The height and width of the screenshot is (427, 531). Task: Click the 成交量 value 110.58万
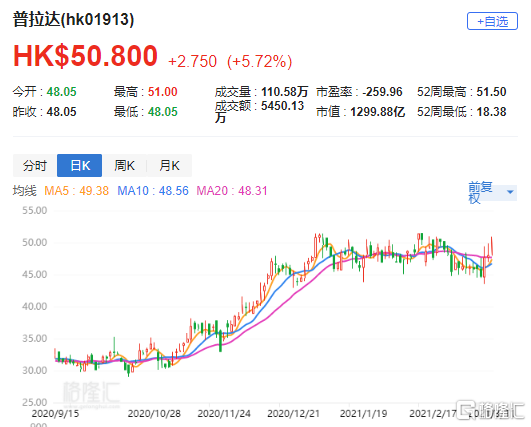click(x=284, y=92)
